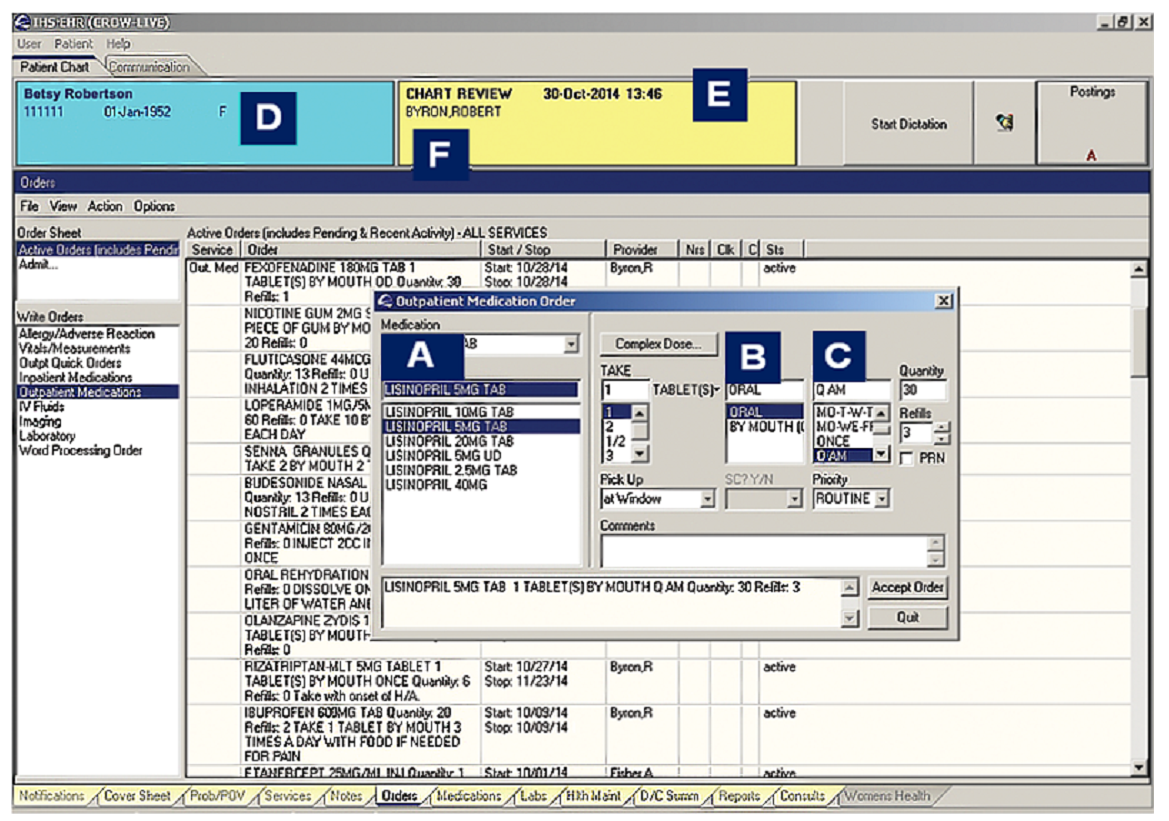The height and width of the screenshot is (821, 1169).
Task: Select Outpt Quick Orders under Write Orders
Action: pos(70,363)
